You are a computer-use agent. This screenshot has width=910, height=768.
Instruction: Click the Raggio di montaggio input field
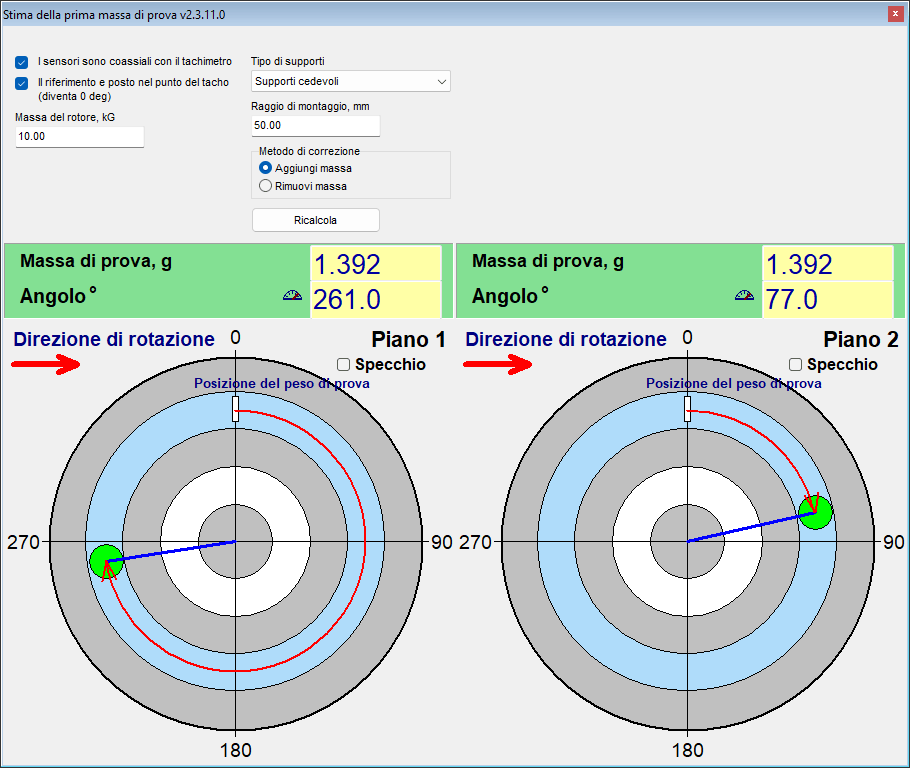click(x=316, y=125)
